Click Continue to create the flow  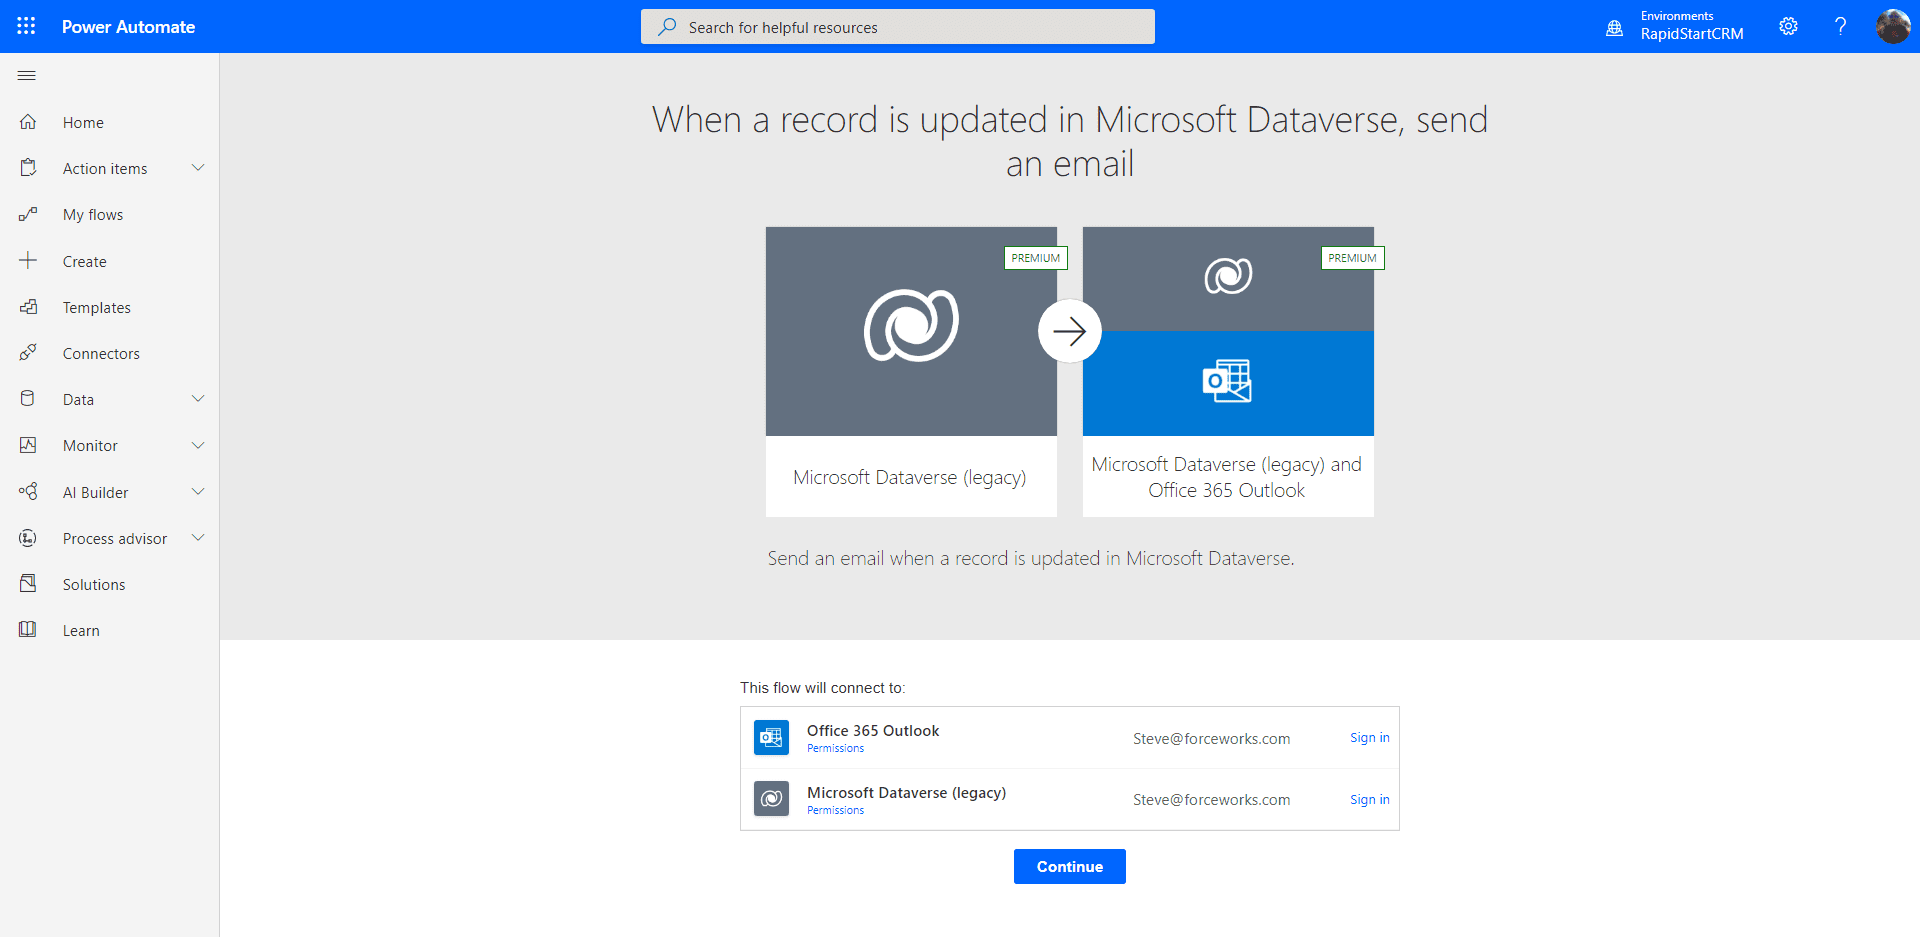(1069, 866)
